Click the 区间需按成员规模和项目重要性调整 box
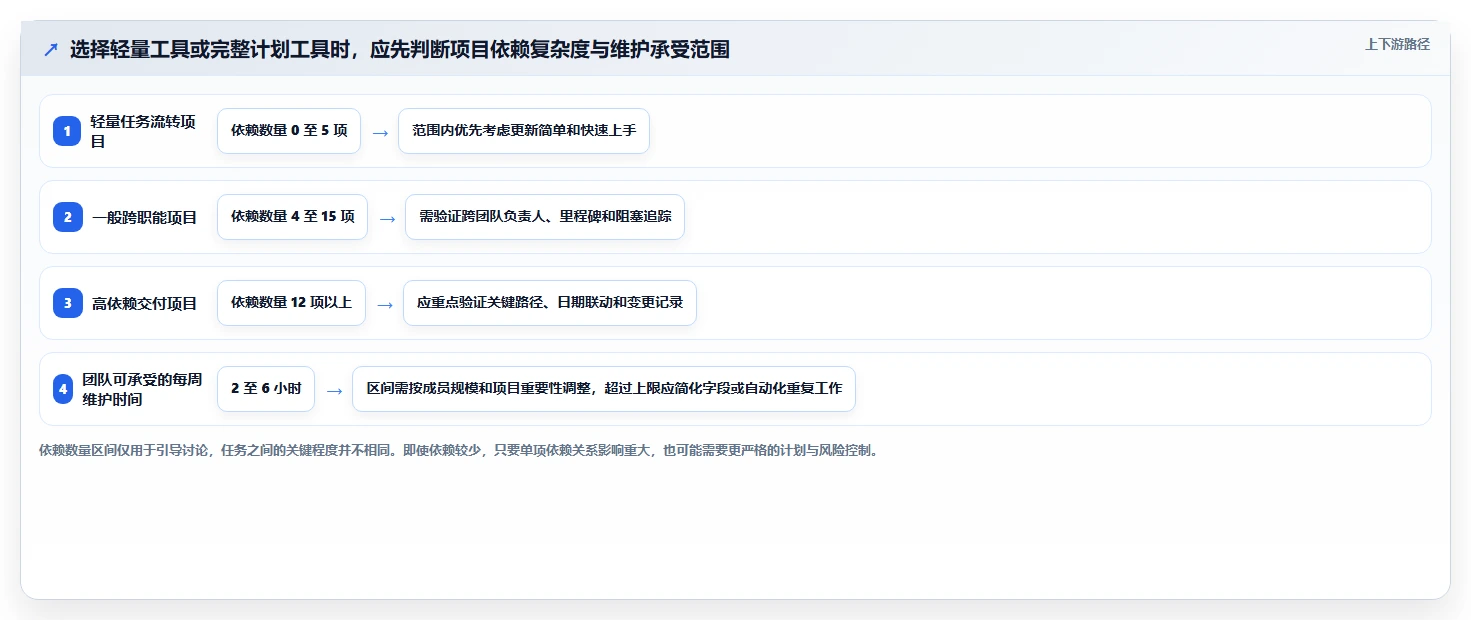The width and height of the screenshot is (1471, 620). click(604, 389)
